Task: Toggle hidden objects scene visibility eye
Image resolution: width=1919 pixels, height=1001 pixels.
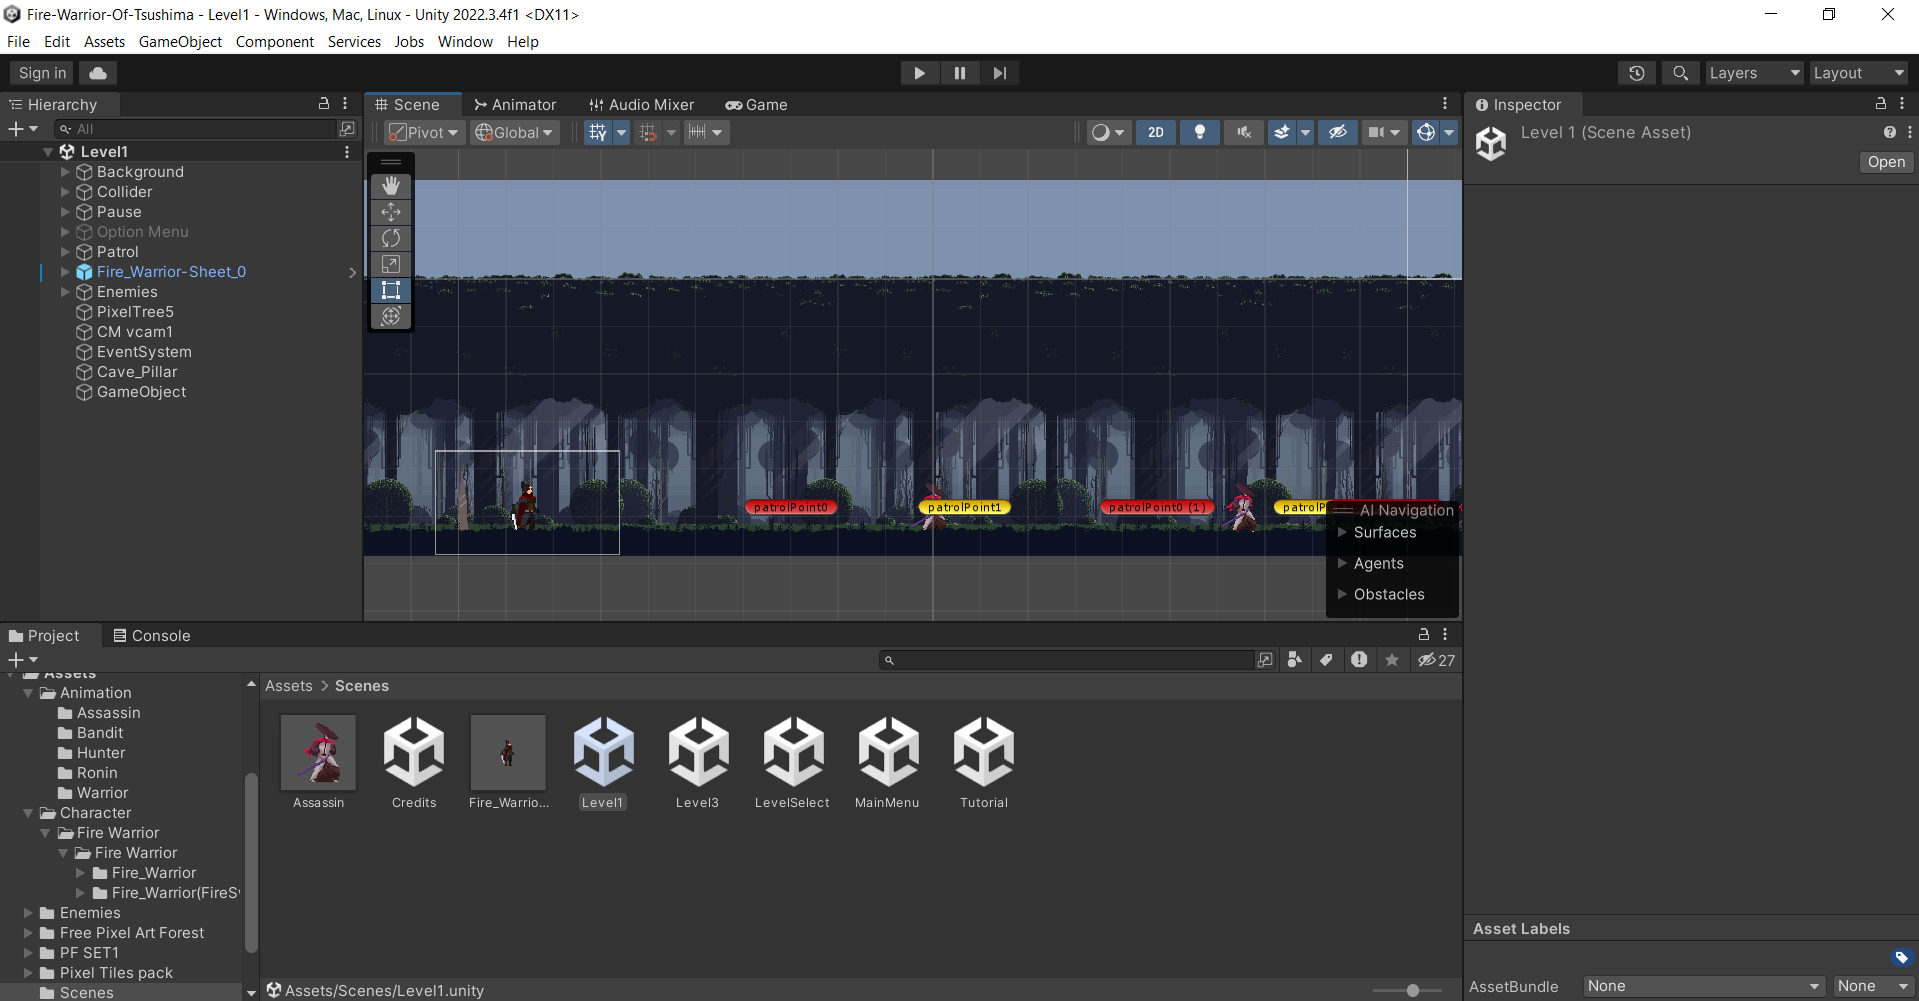Action: (x=1338, y=133)
